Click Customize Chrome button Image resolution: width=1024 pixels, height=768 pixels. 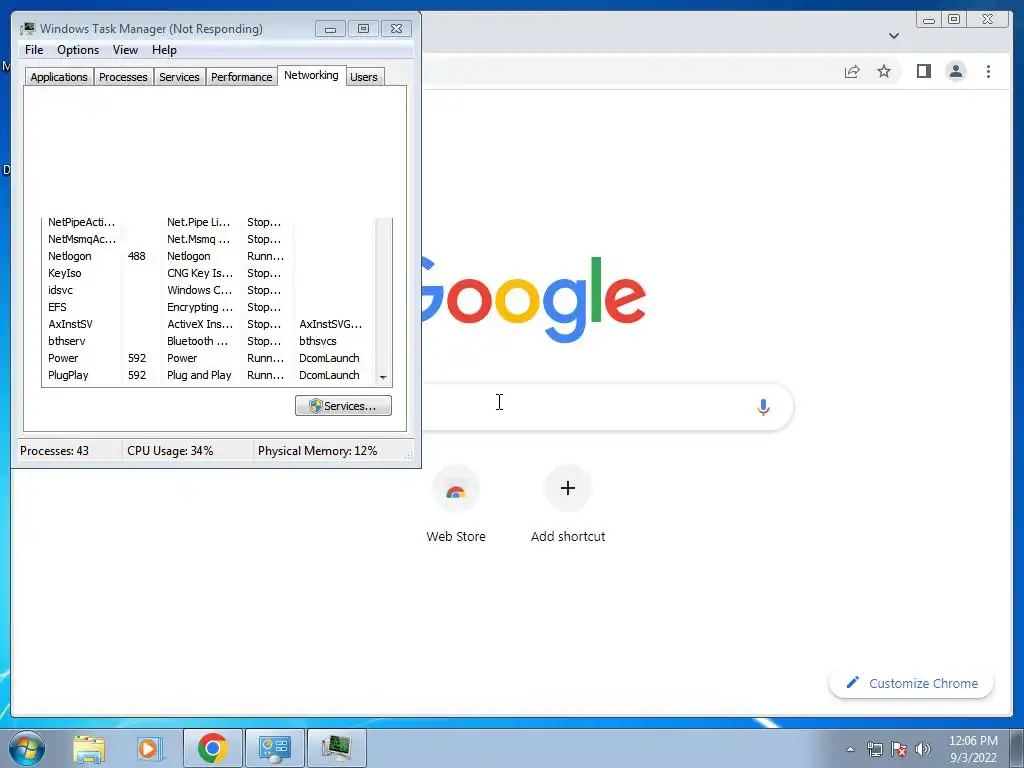click(x=911, y=683)
